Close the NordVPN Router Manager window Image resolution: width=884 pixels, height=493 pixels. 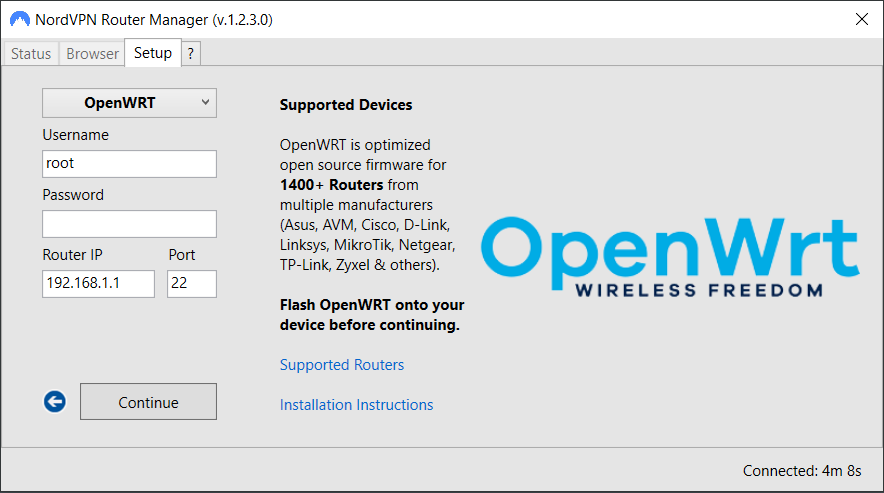pyautogui.click(x=861, y=19)
